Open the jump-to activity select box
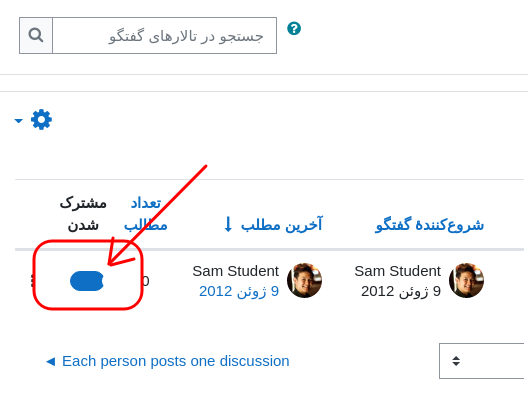The image size is (528, 399). tap(482, 361)
